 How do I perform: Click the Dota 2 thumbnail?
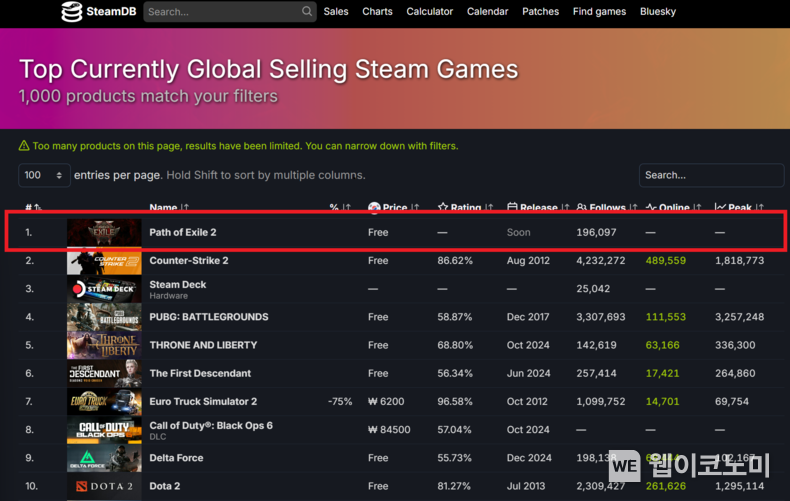[x=104, y=486]
